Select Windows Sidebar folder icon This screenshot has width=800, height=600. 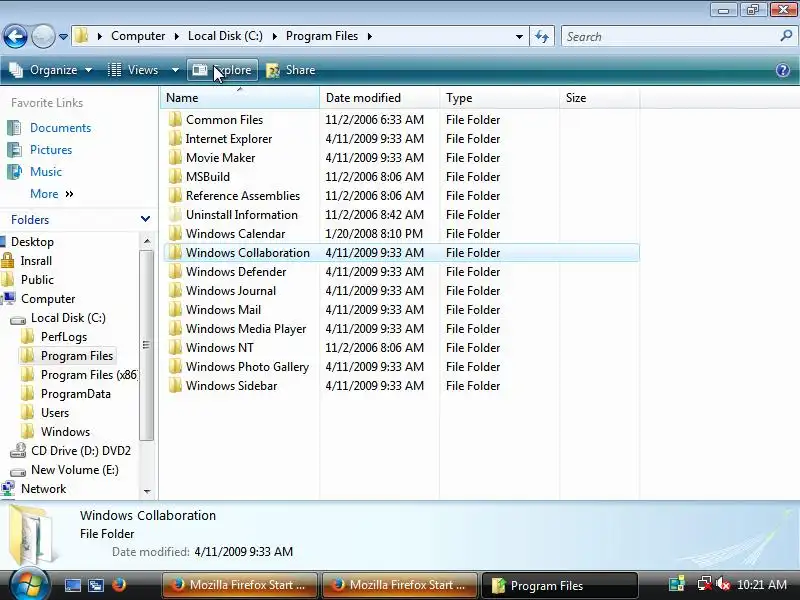coord(175,385)
